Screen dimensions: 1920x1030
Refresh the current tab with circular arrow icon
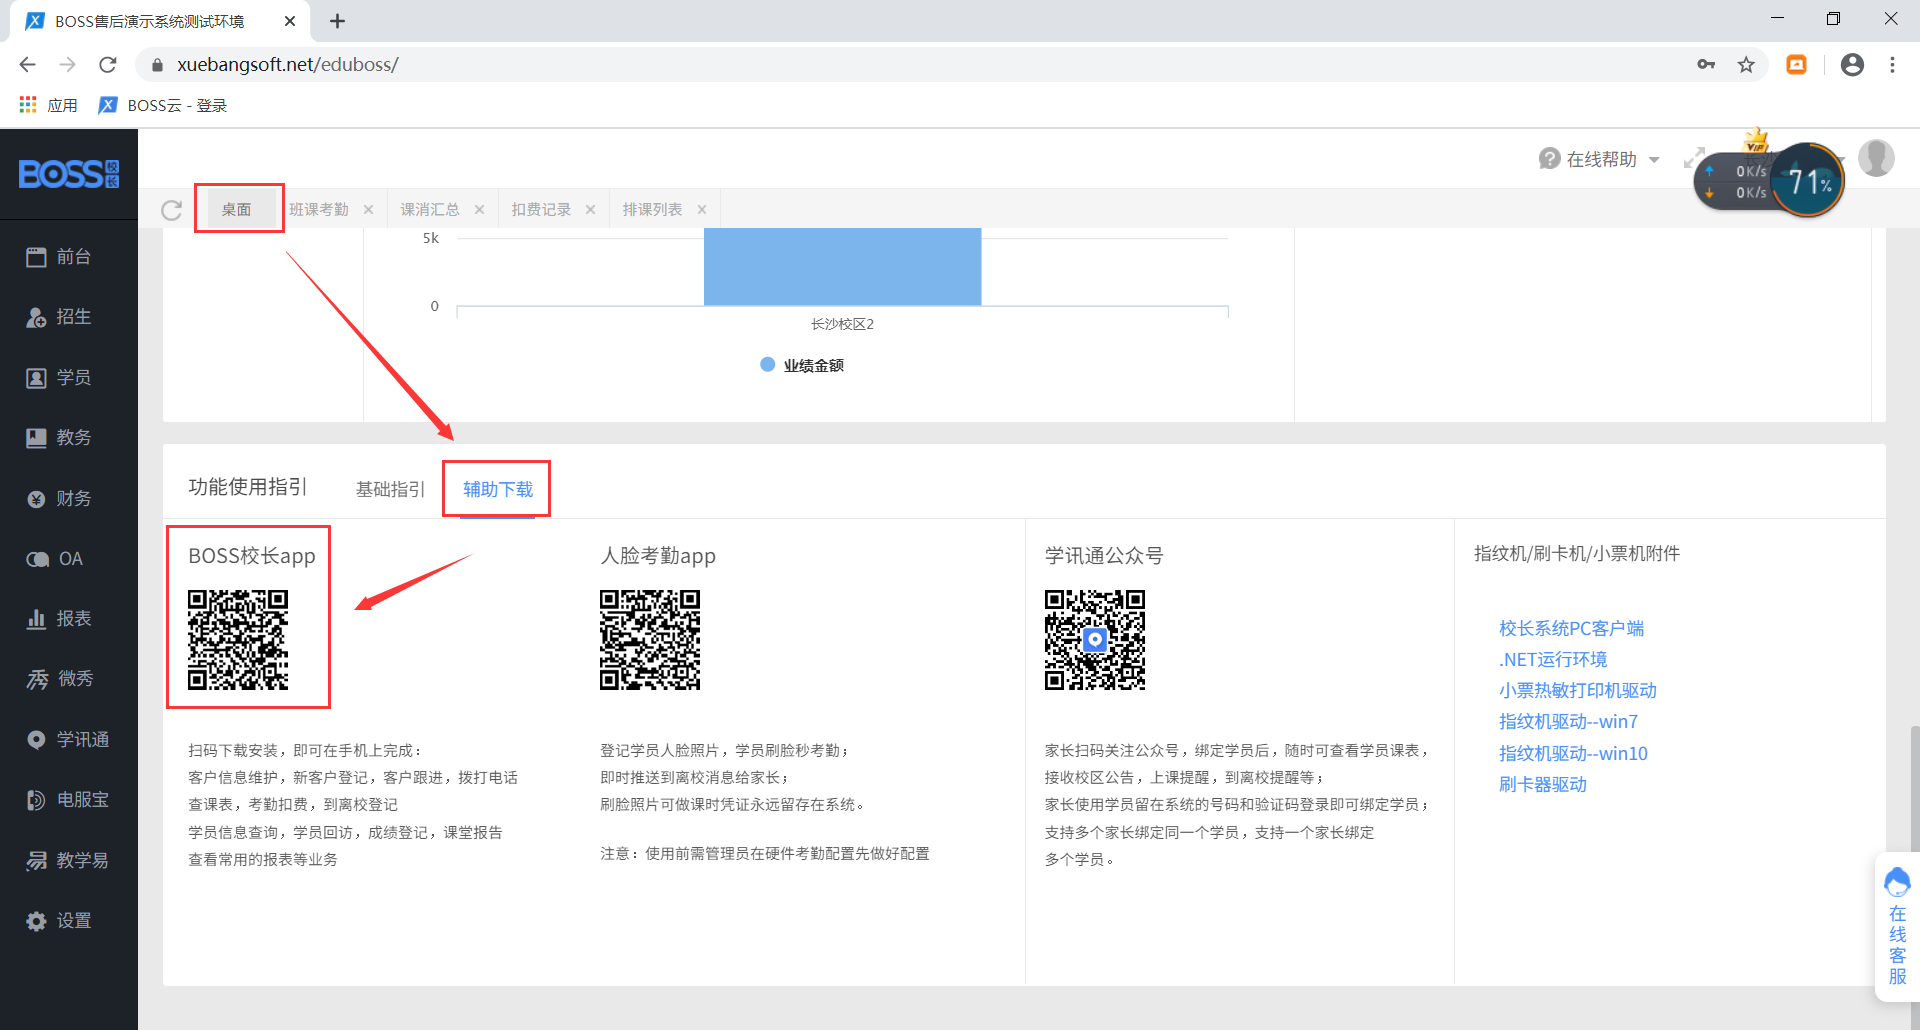coord(172,210)
